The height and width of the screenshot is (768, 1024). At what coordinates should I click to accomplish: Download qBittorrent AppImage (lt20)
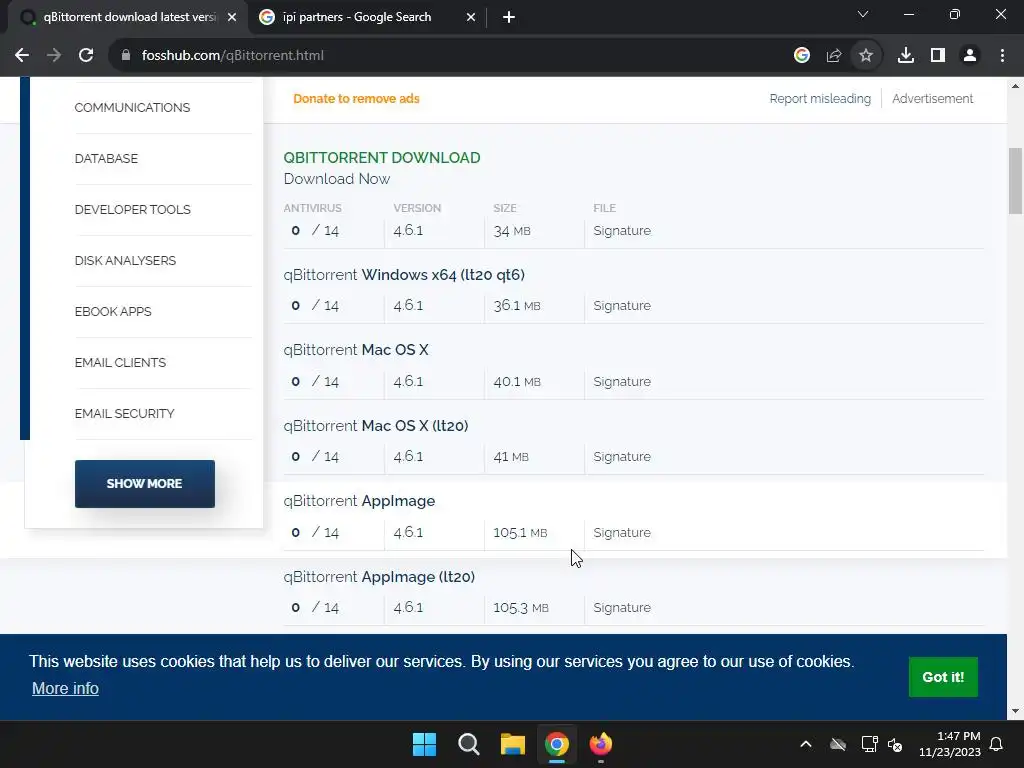379,577
